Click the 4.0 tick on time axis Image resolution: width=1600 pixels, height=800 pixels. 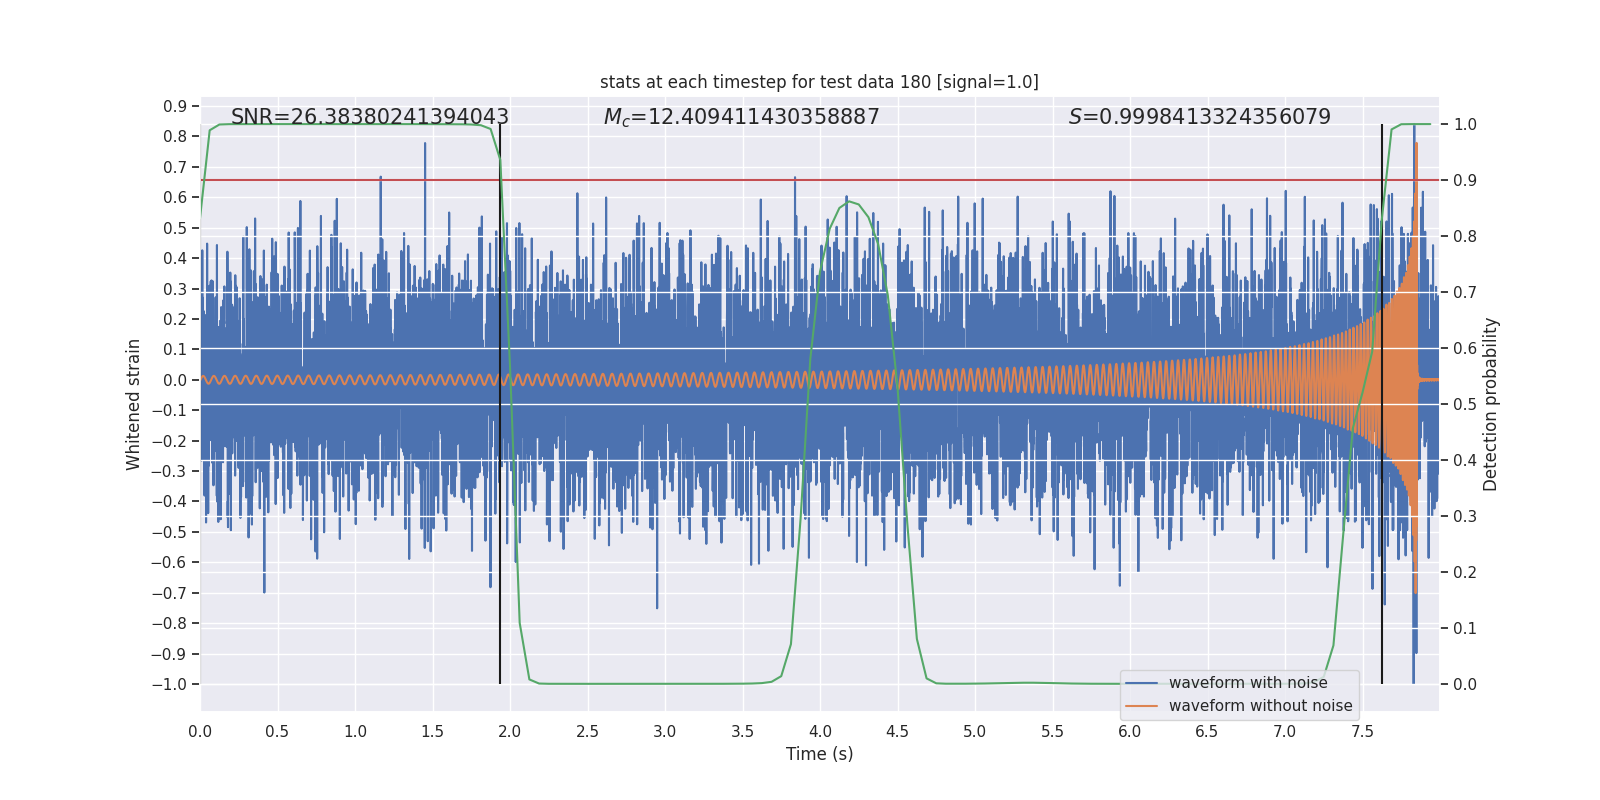click(820, 731)
